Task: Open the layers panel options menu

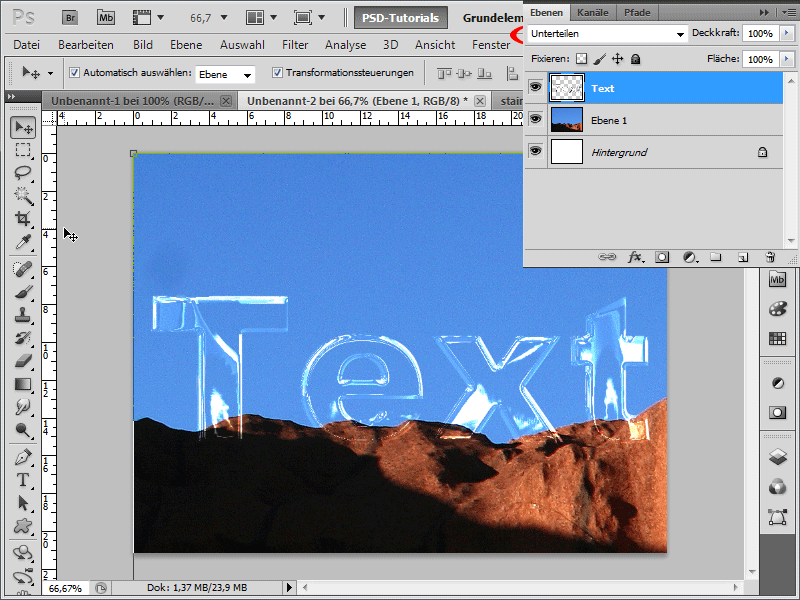Action: point(789,13)
